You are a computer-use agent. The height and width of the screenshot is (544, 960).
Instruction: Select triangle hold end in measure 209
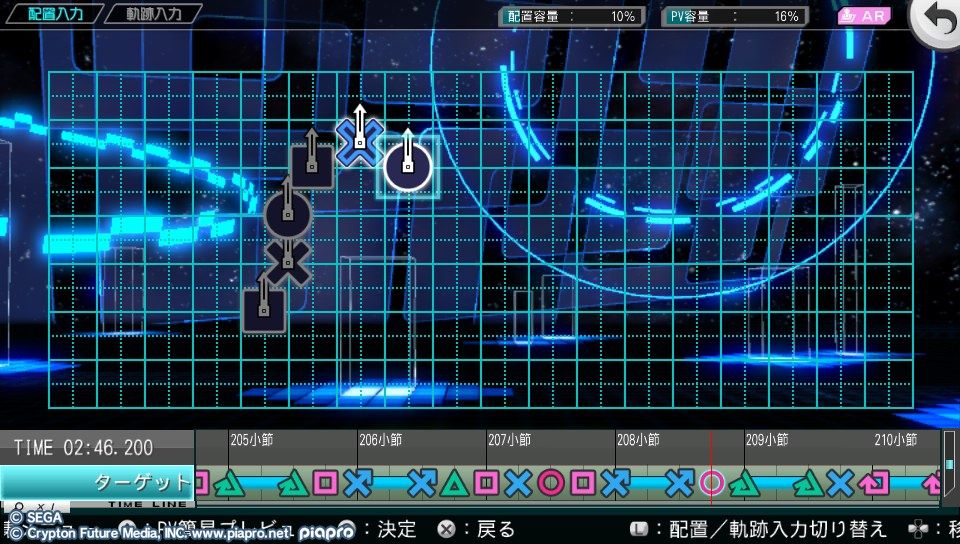tap(808, 483)
